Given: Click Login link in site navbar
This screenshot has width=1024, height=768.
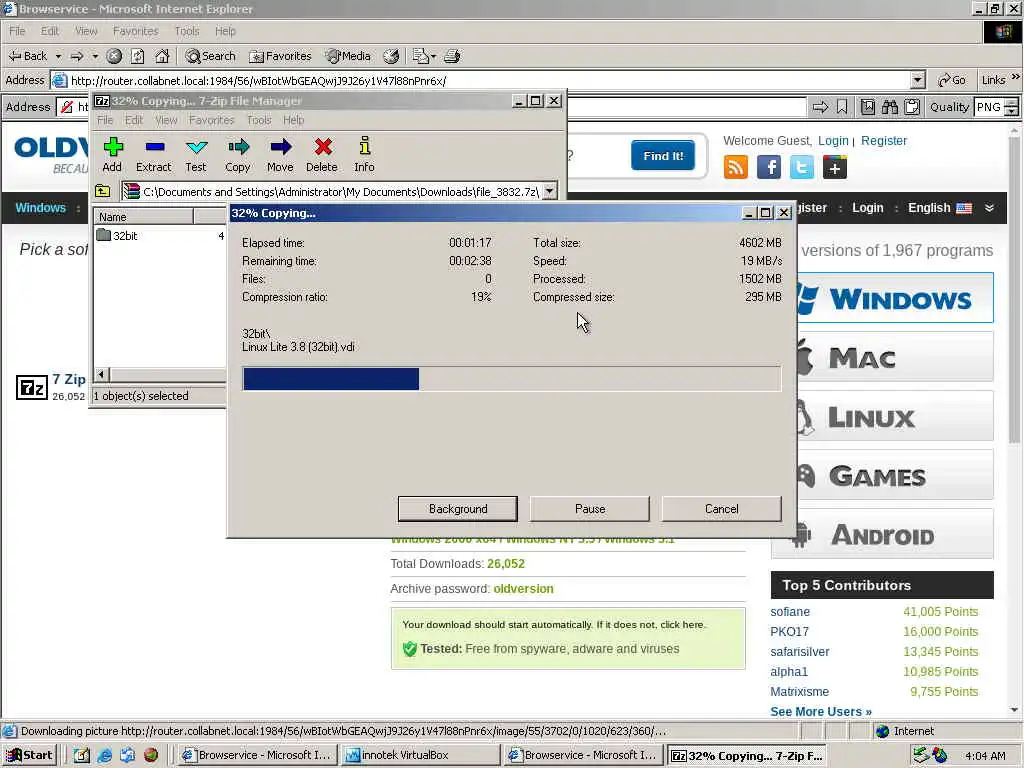Looking at the screenshot, I should pyautogui.click(x=867, y=208).
